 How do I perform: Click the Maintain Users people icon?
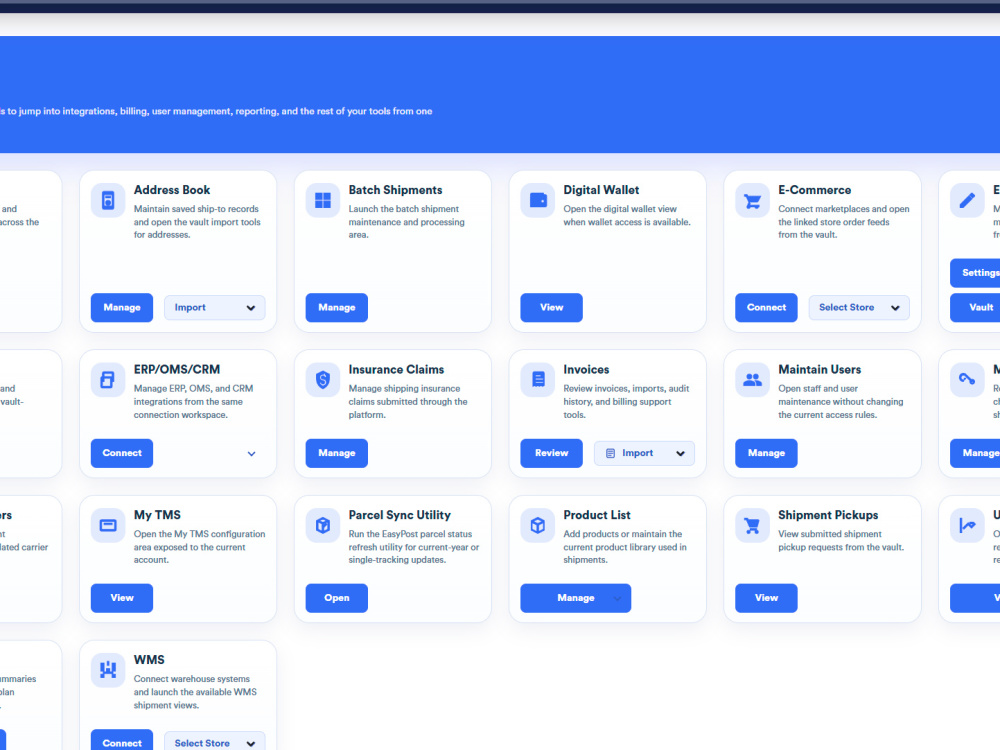(x=753, y=380)
